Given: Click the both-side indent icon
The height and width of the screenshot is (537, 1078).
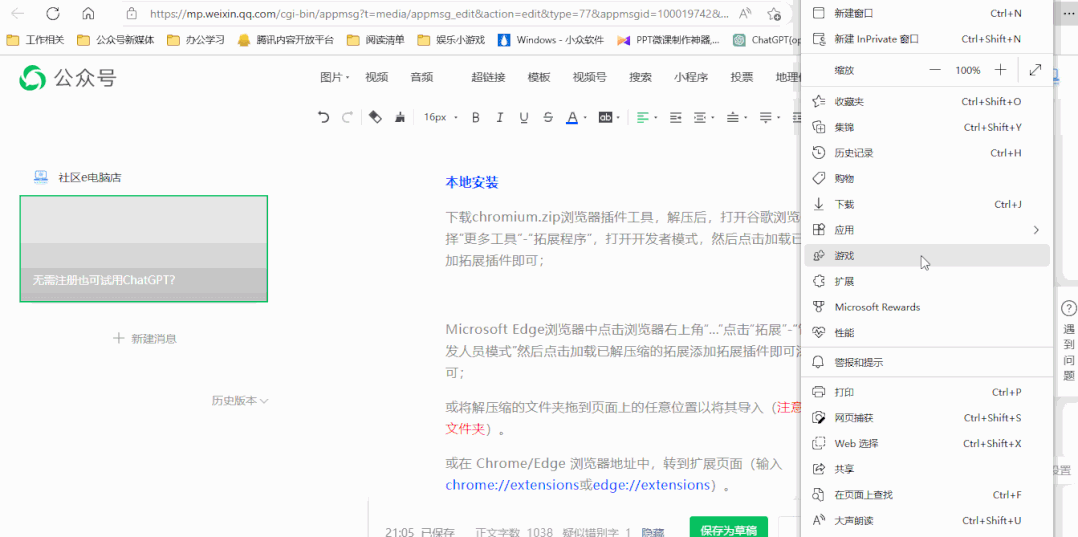Looking at the screenshot, I should click(700, 118).
